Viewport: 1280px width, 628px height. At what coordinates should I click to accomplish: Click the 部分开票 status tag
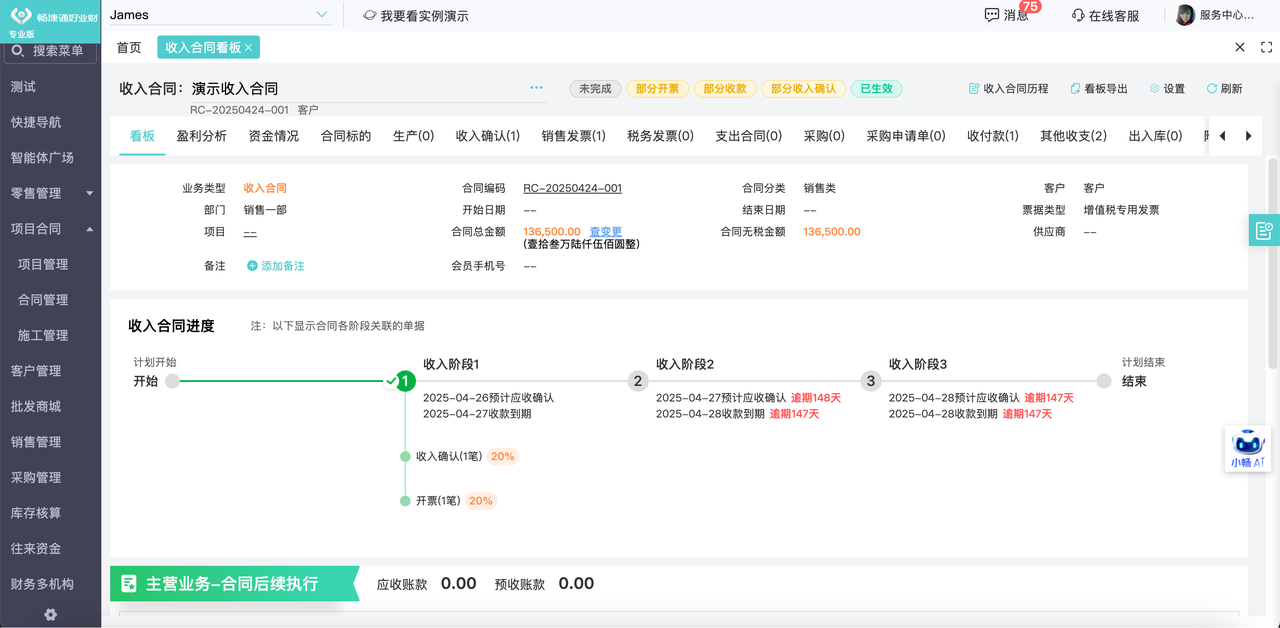pyautogui.click(x=657, y=89)
